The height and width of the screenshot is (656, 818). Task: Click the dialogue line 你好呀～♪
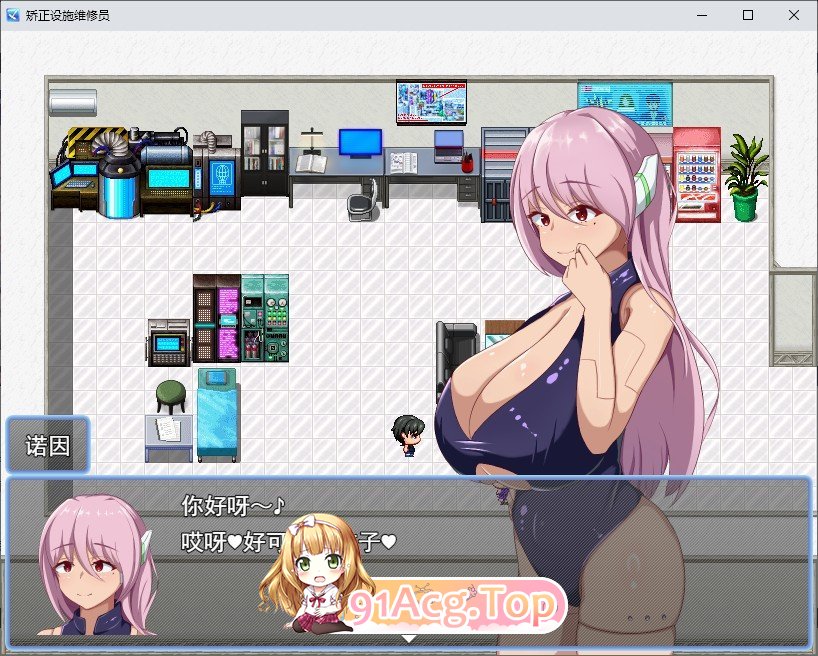point(233,505)
